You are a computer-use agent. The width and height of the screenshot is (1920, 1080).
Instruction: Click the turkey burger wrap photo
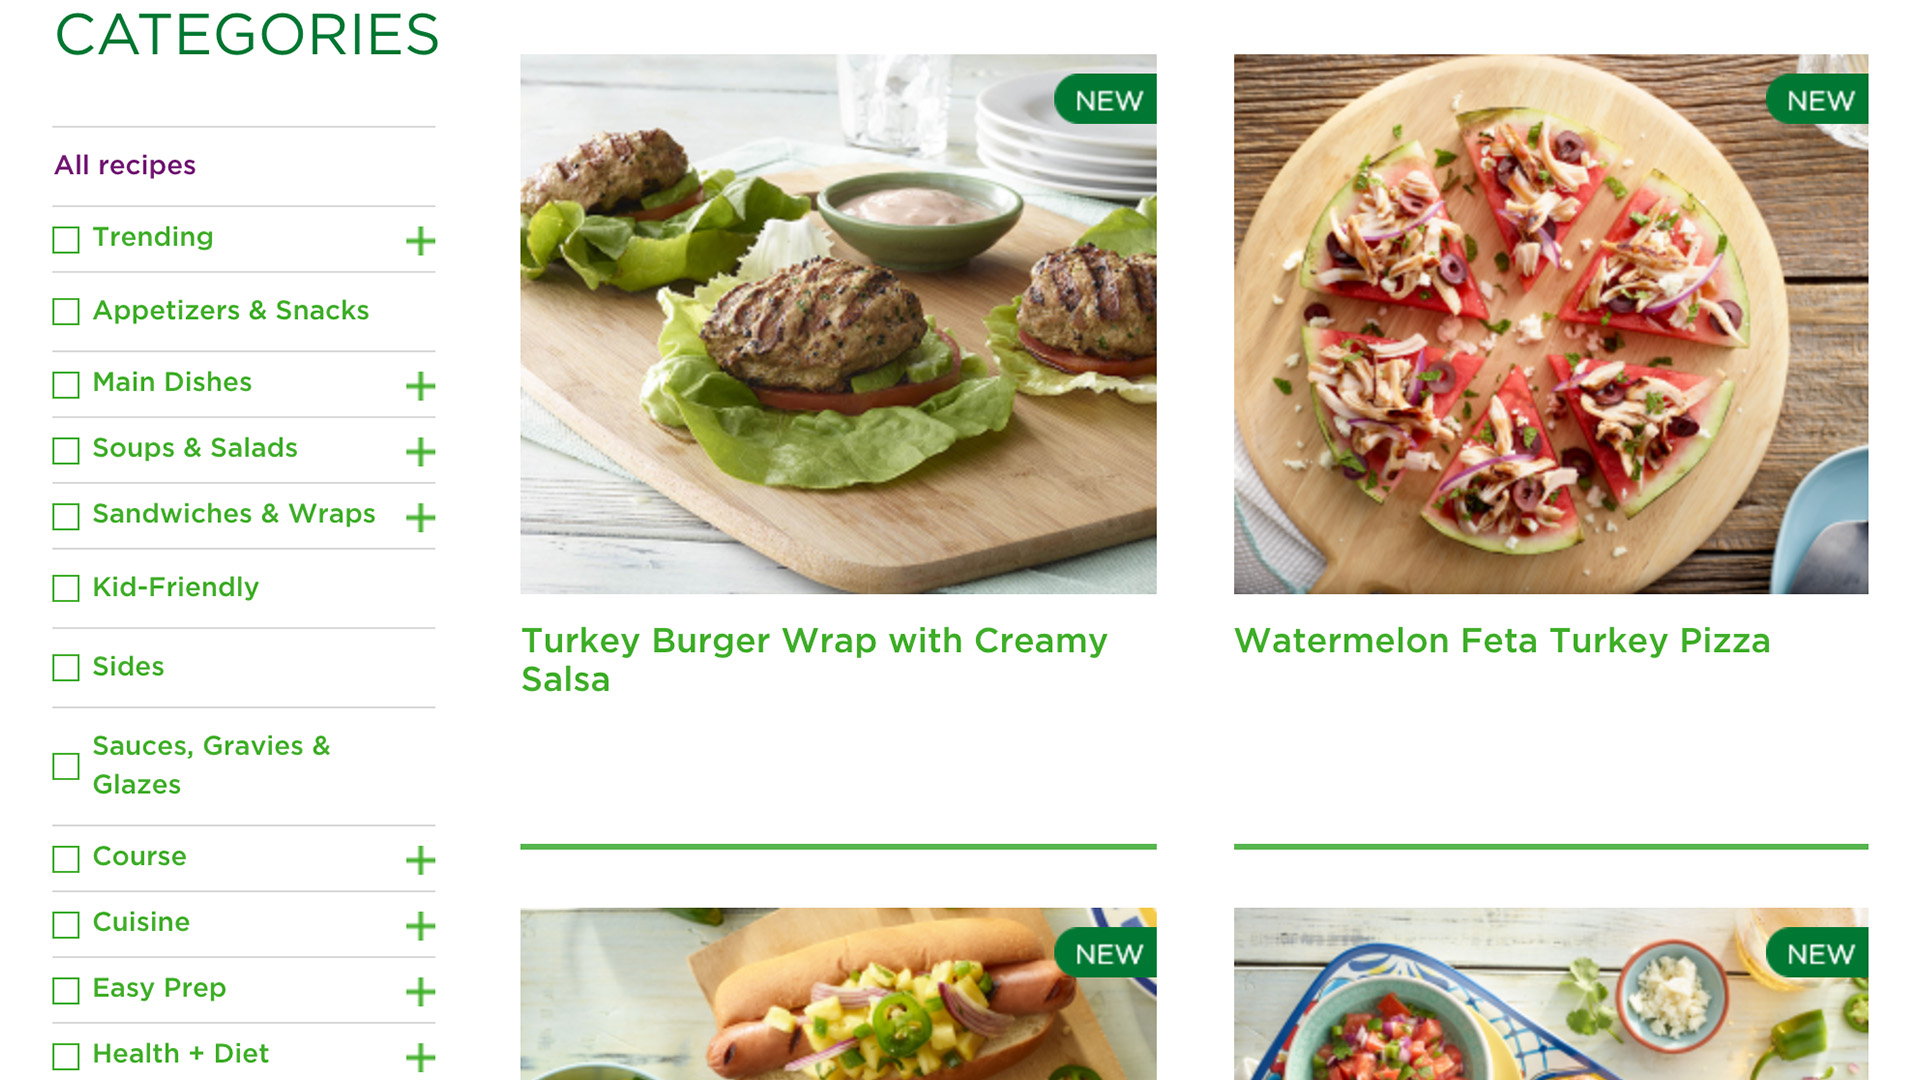pos(838,324)
